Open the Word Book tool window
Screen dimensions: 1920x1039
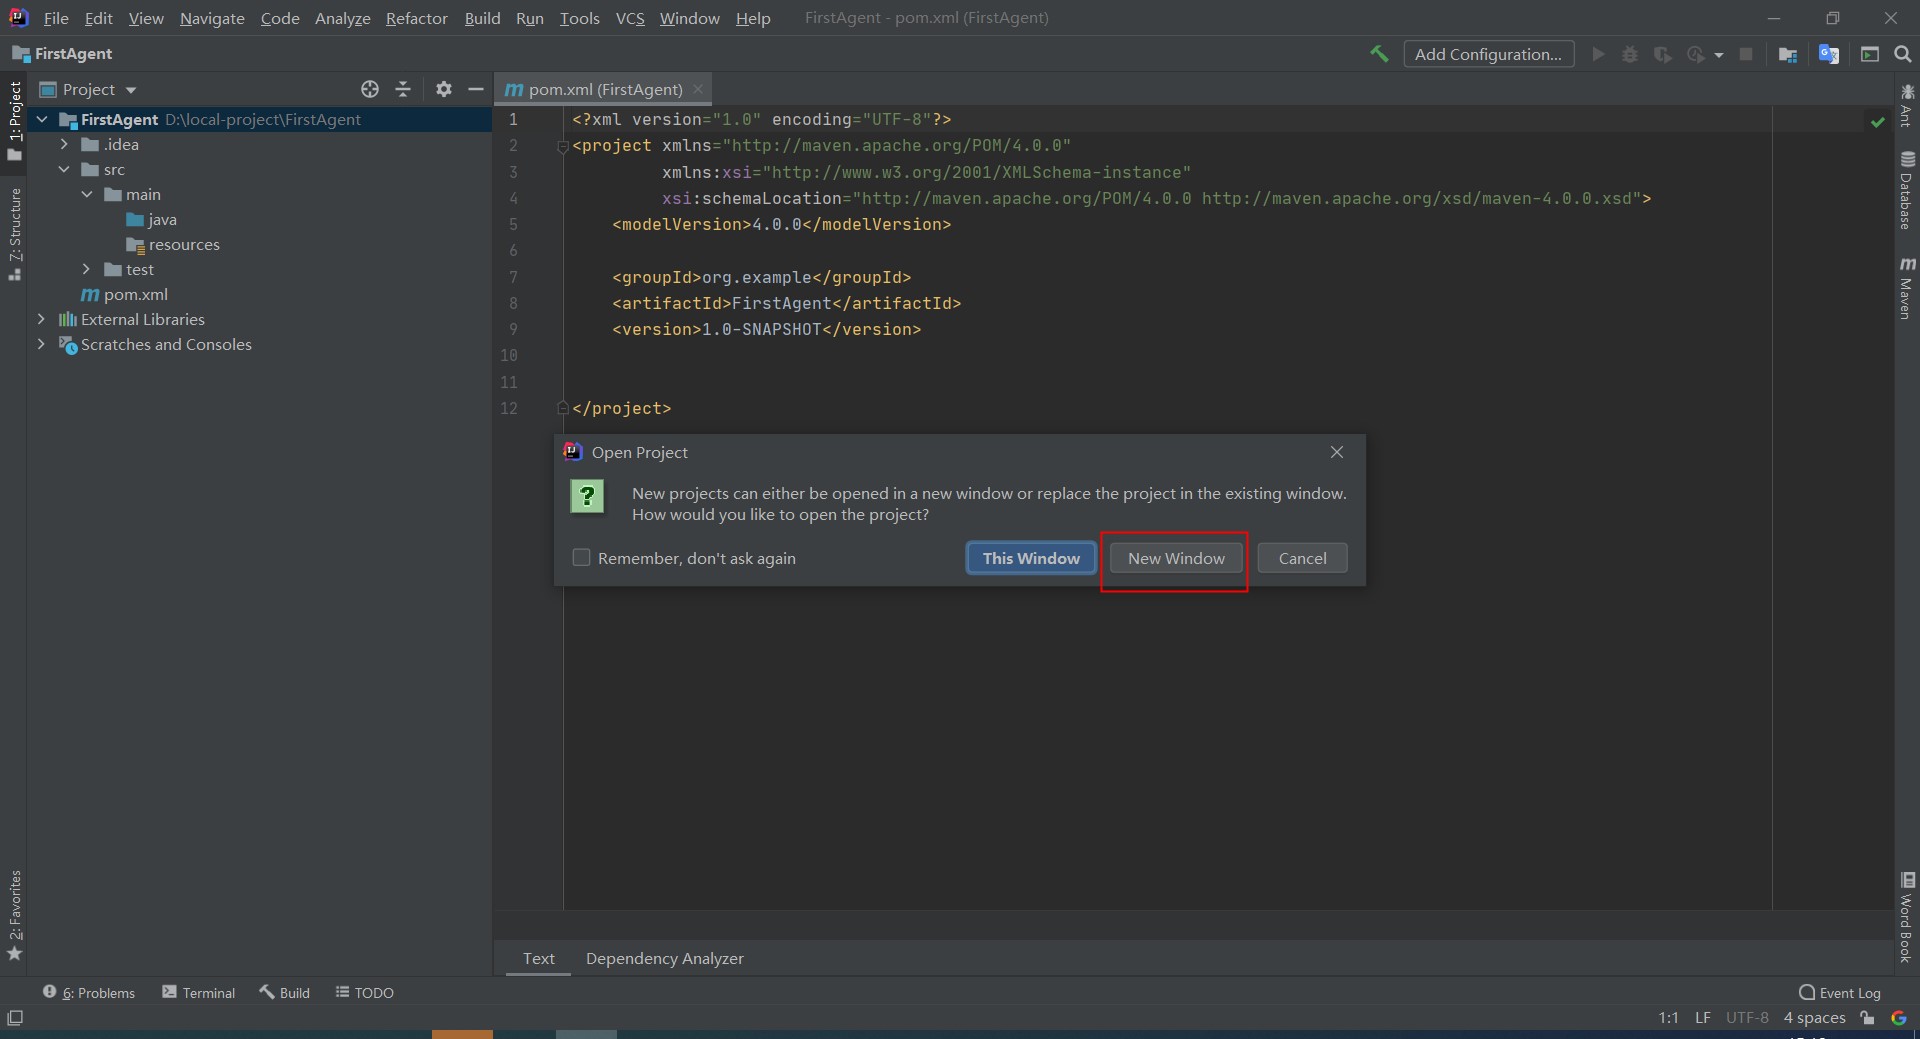(1907, 918)
